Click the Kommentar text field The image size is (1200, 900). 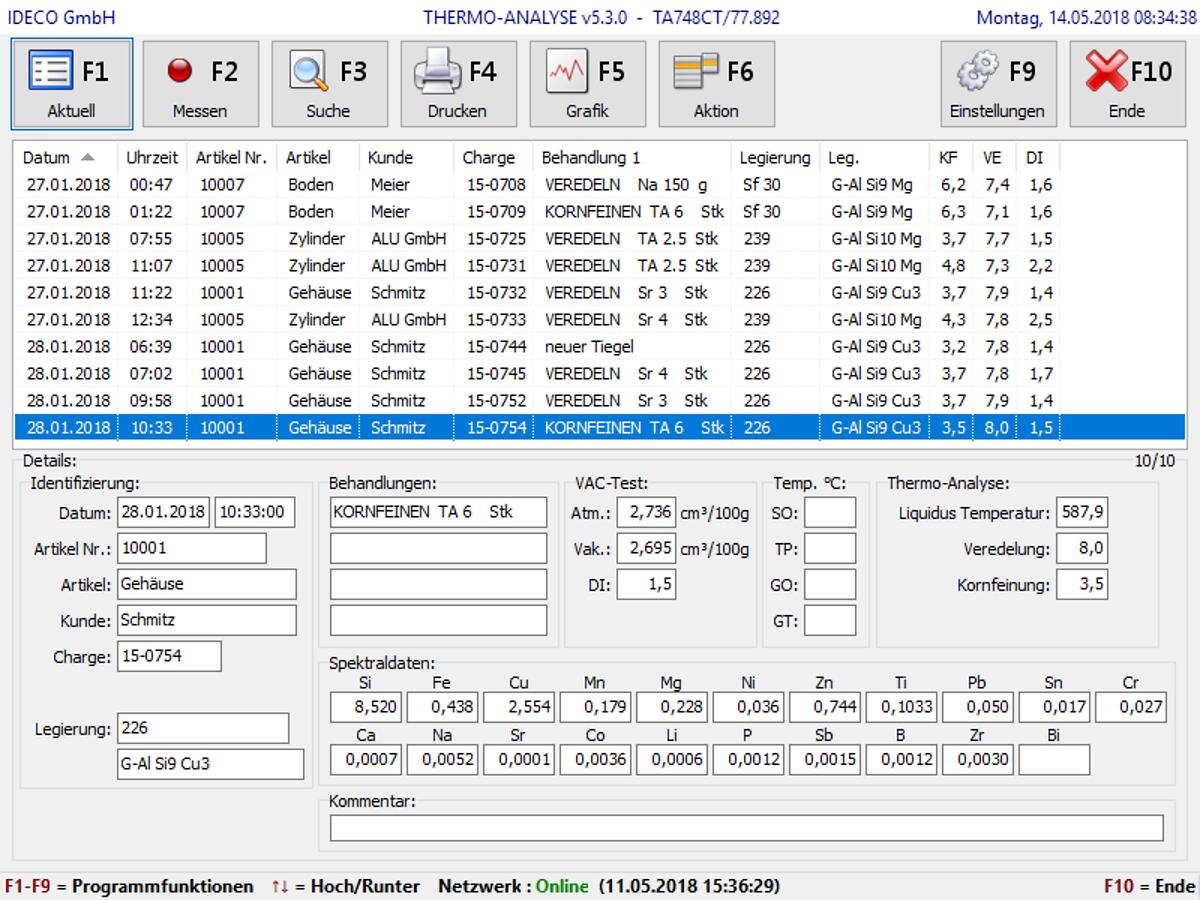point(746,828)
